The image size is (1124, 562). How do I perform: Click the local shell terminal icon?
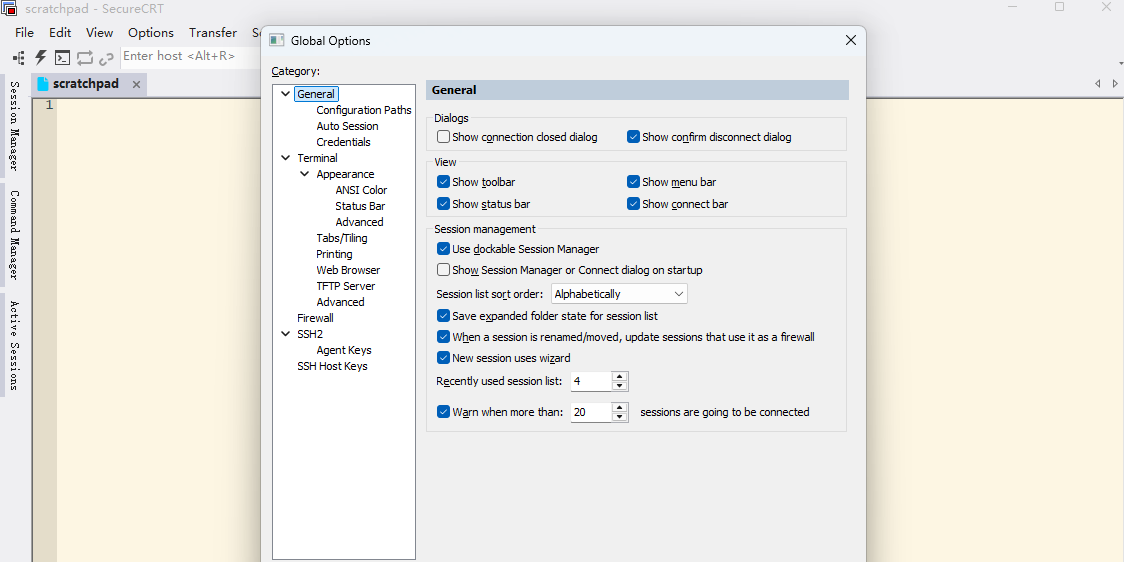[62, 57]
